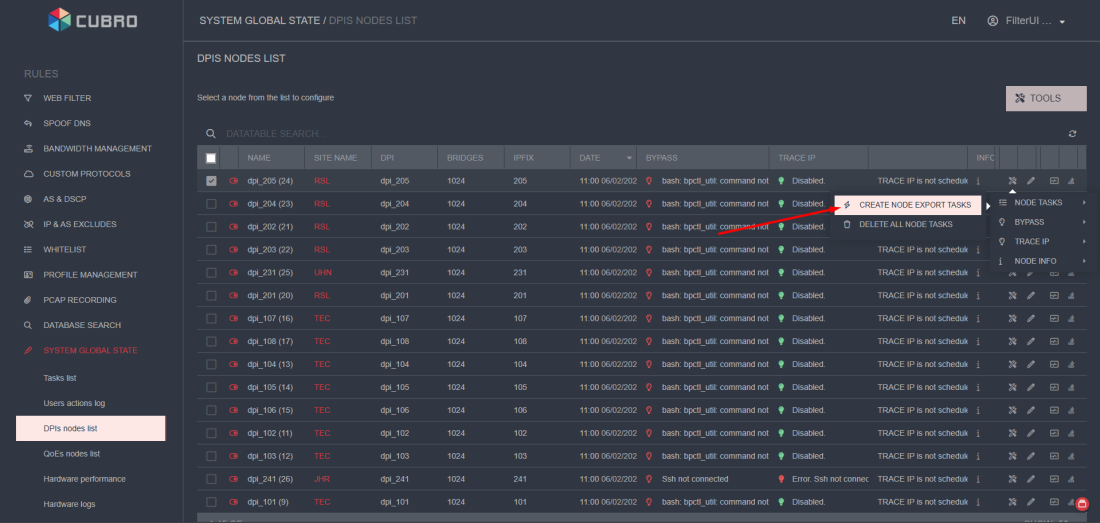Choose Delete All Node Tasks
The height and width of the screenshot is (523, 1100).
[x=905, y=224]
